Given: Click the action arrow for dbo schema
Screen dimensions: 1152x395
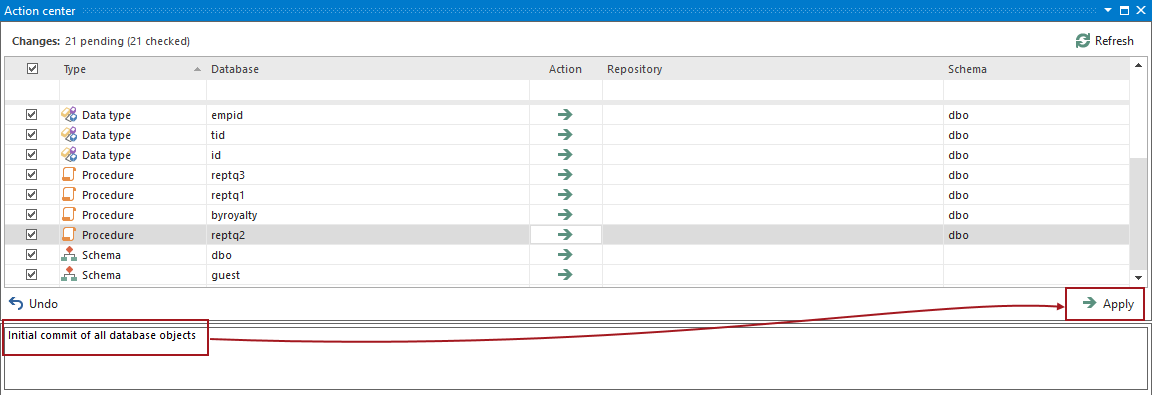Looking at the screenshot, I should point(565,255).
